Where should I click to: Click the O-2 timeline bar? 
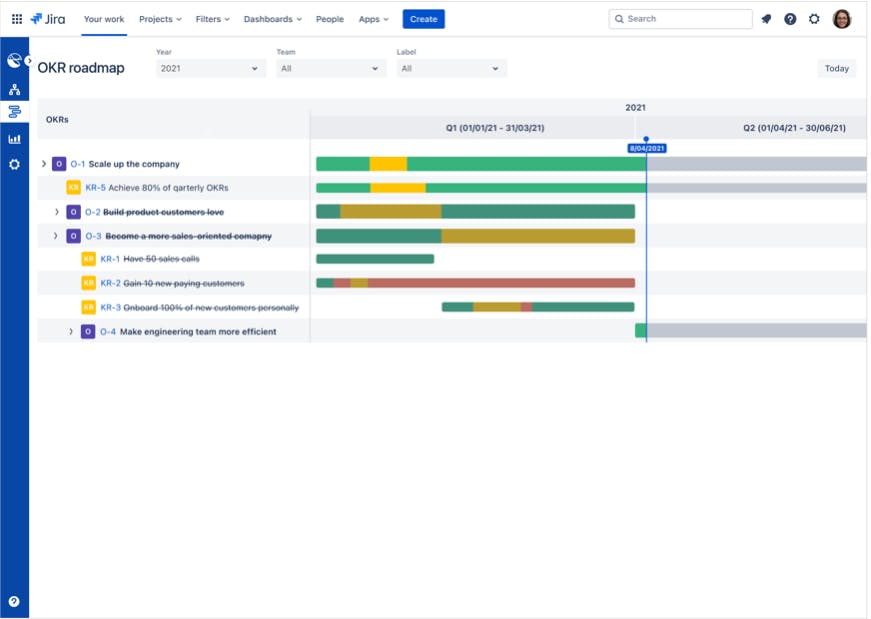[475, 212]
